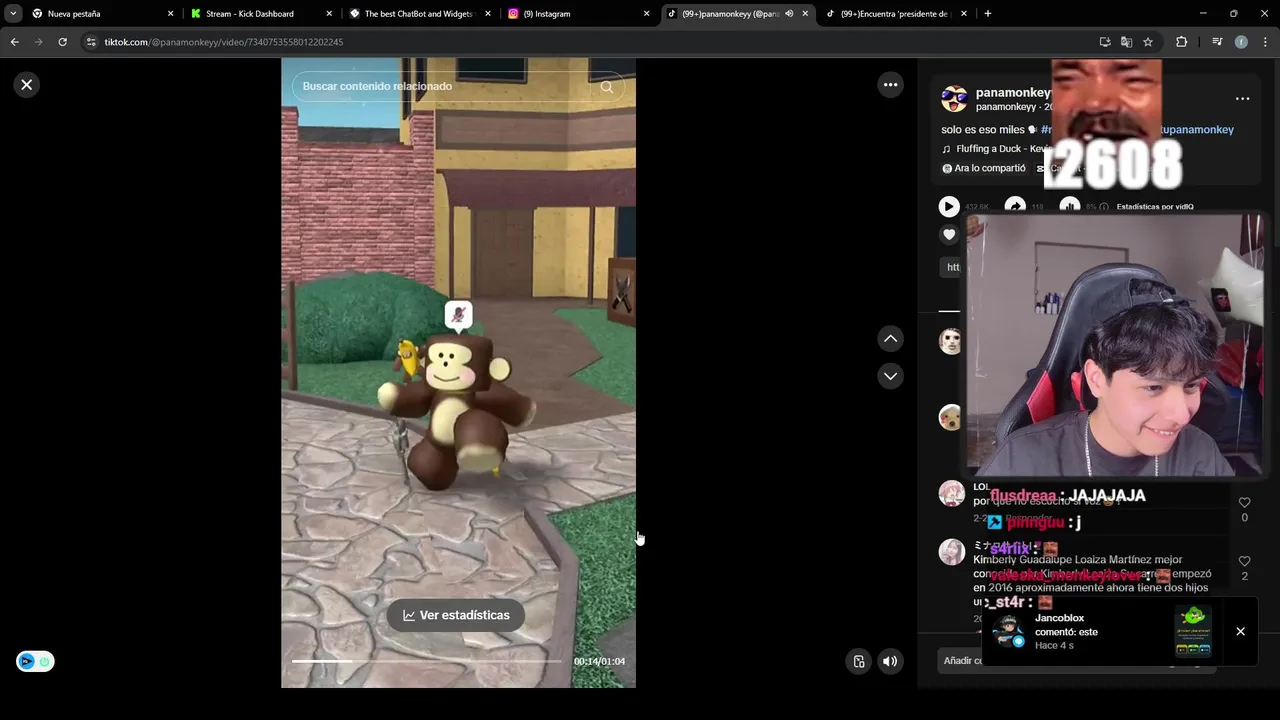Like the Kimberly Guadalupe comment heart
The image size is (1280, 720).
(1244, 562)
